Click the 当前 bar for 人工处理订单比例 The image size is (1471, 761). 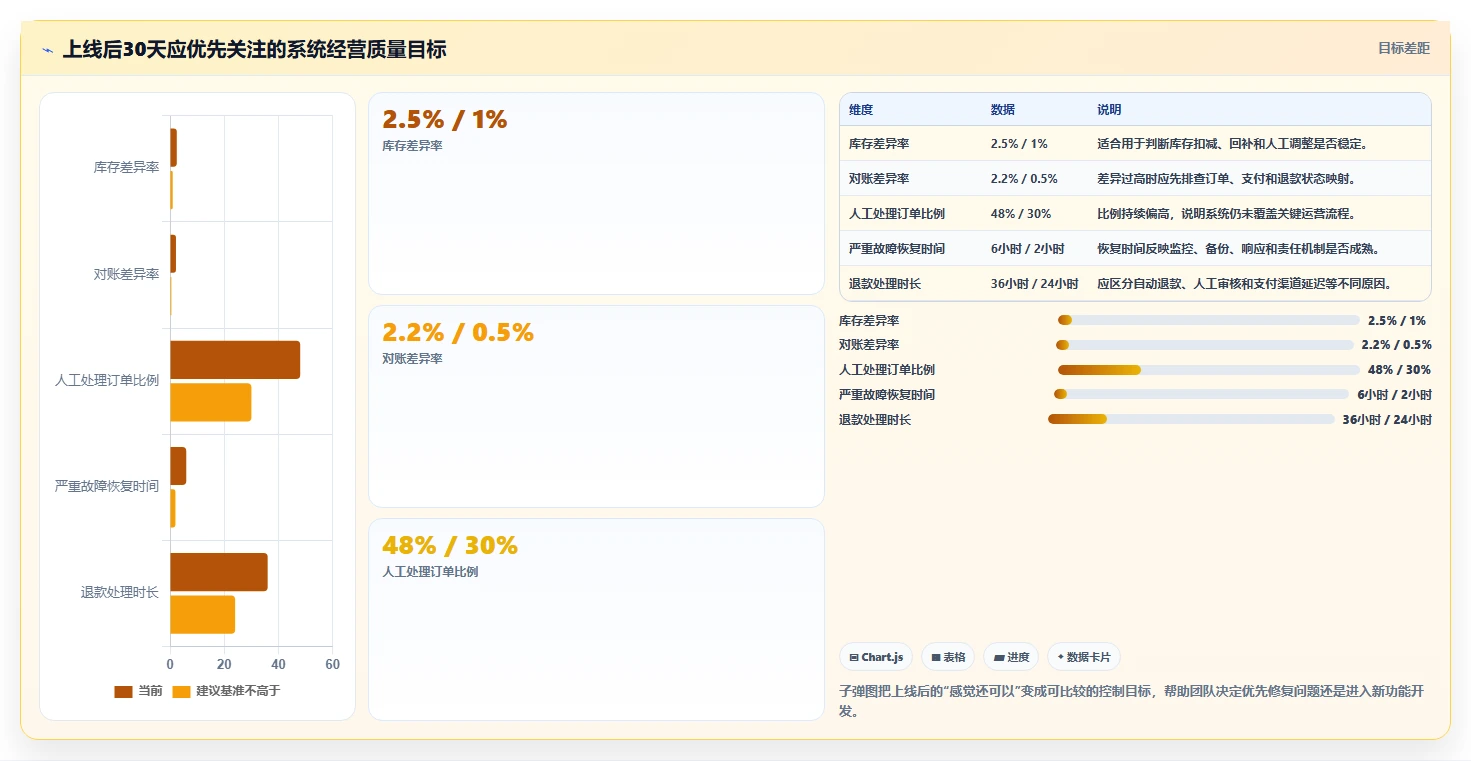coord(235,360)
